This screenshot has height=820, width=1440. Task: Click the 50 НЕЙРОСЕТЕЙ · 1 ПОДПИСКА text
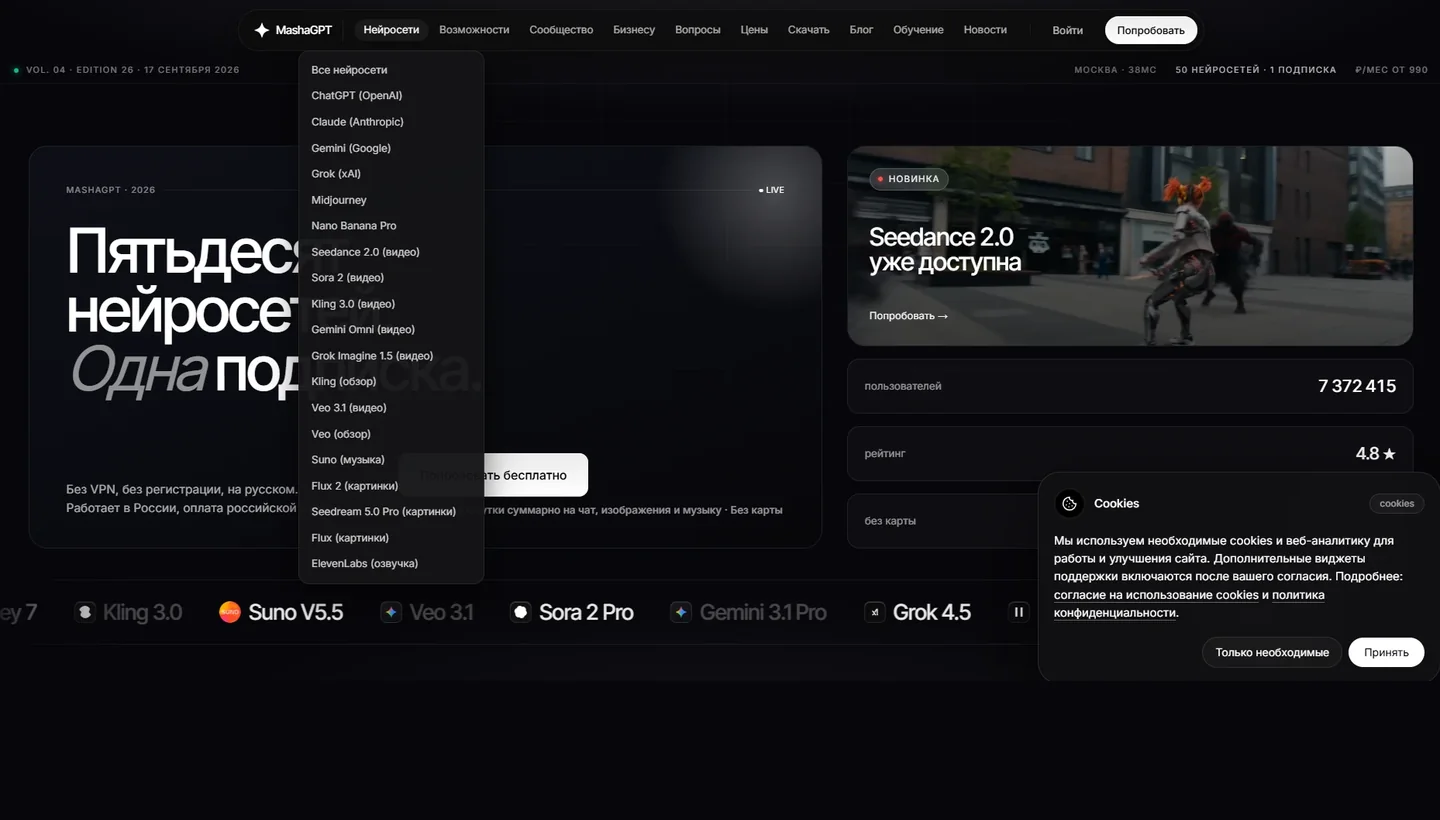point(1256,70)
